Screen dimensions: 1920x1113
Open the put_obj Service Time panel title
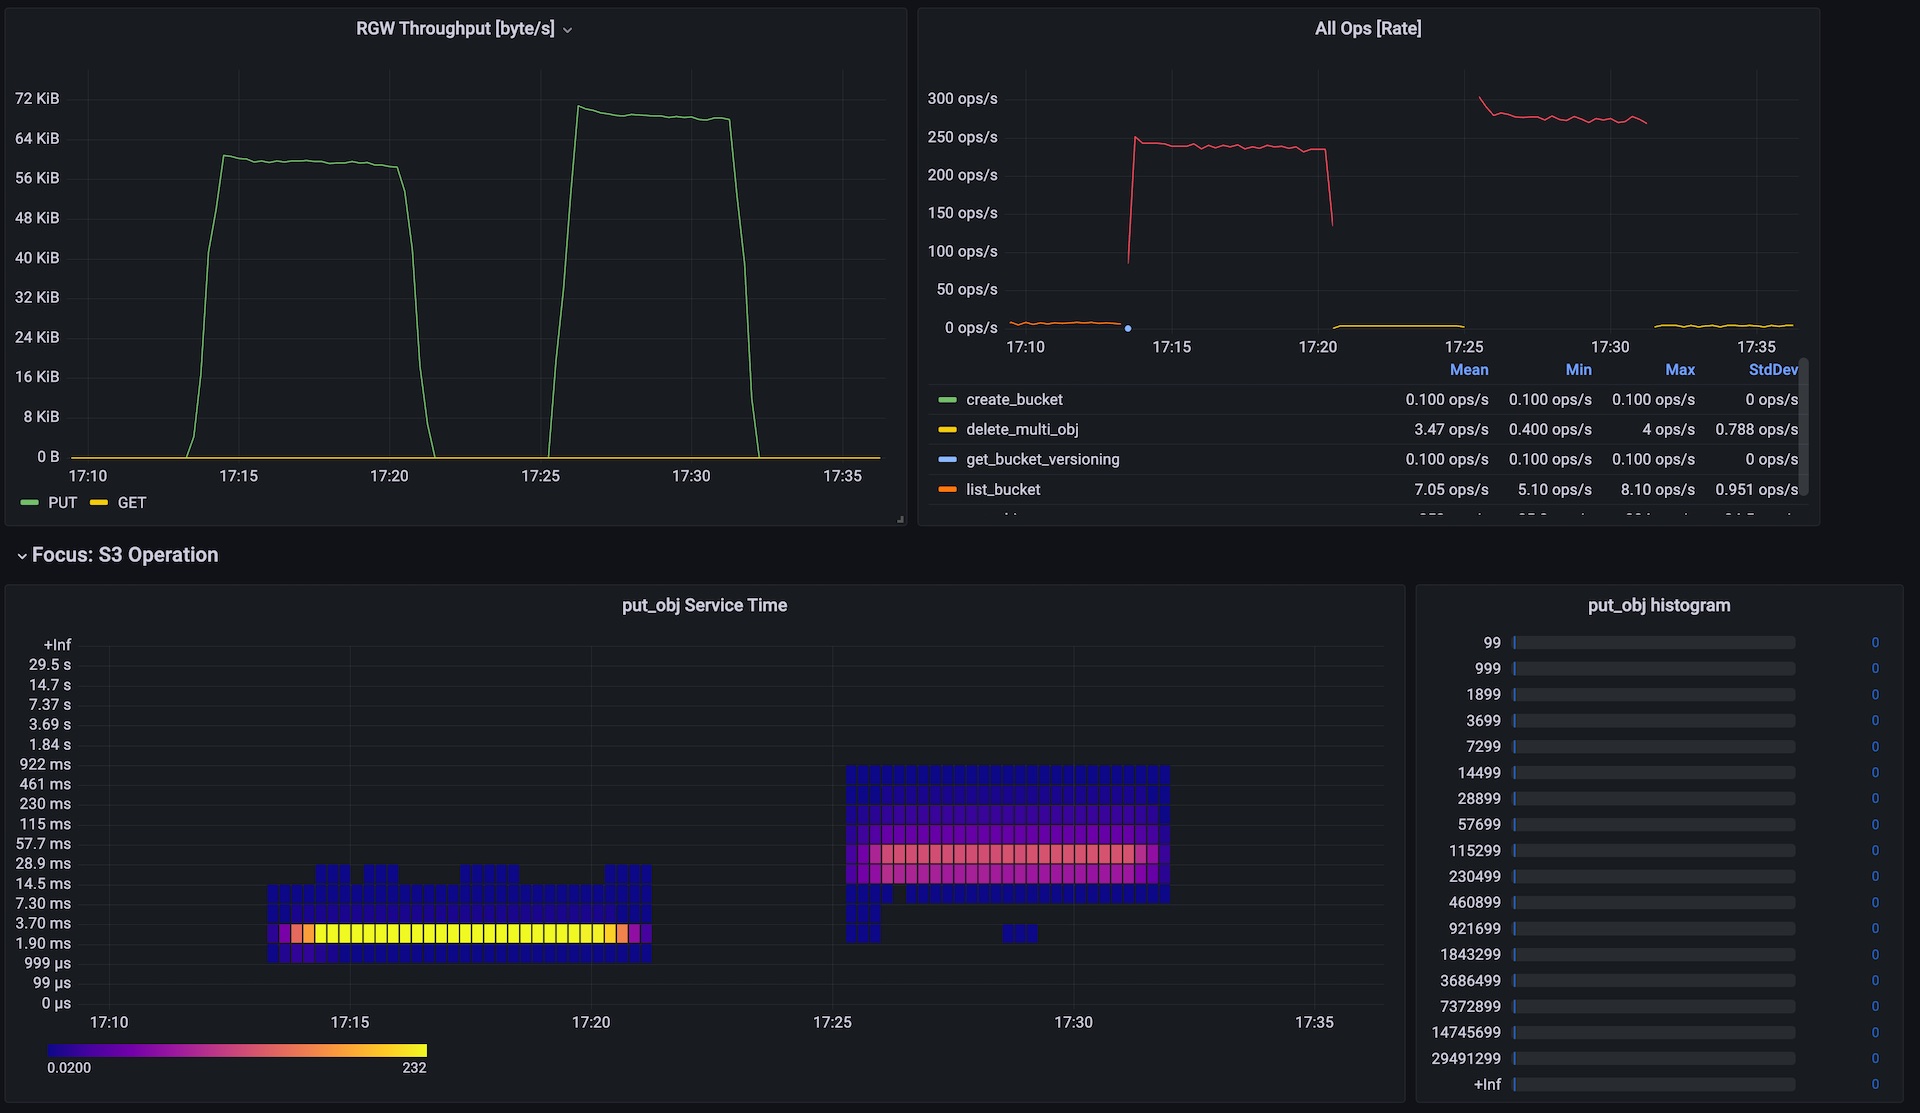pyautogui.click(x=704, y=606)
